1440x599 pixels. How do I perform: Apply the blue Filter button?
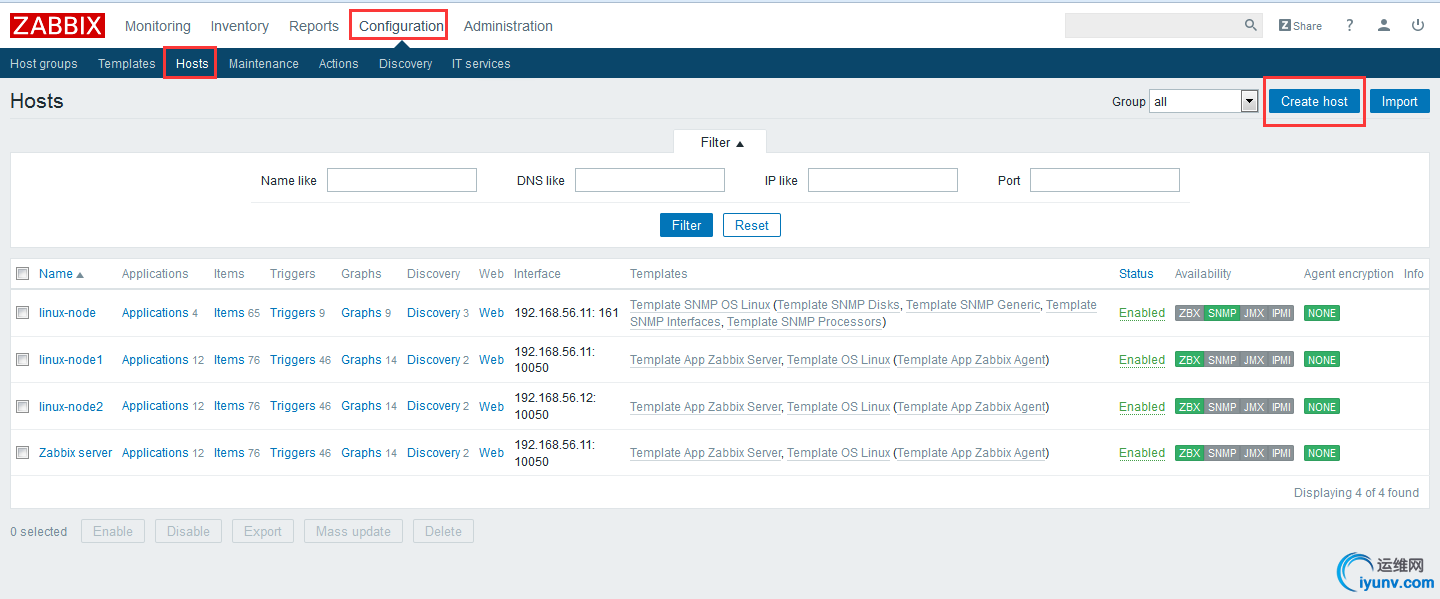click(x=687, y=225)
